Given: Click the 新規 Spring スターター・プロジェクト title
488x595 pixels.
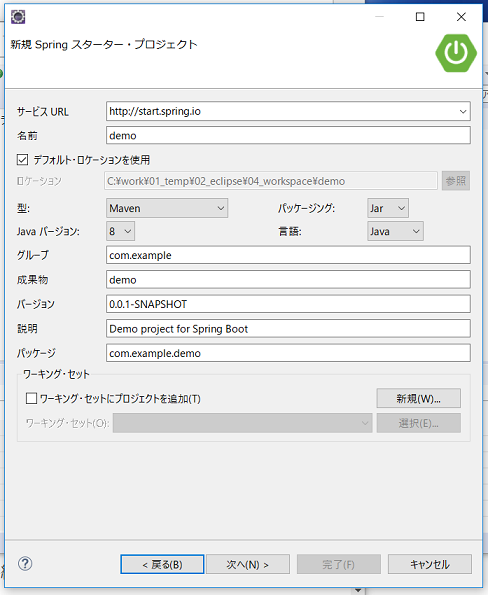Looking at the screenshot, I should [x=104, y=44].
